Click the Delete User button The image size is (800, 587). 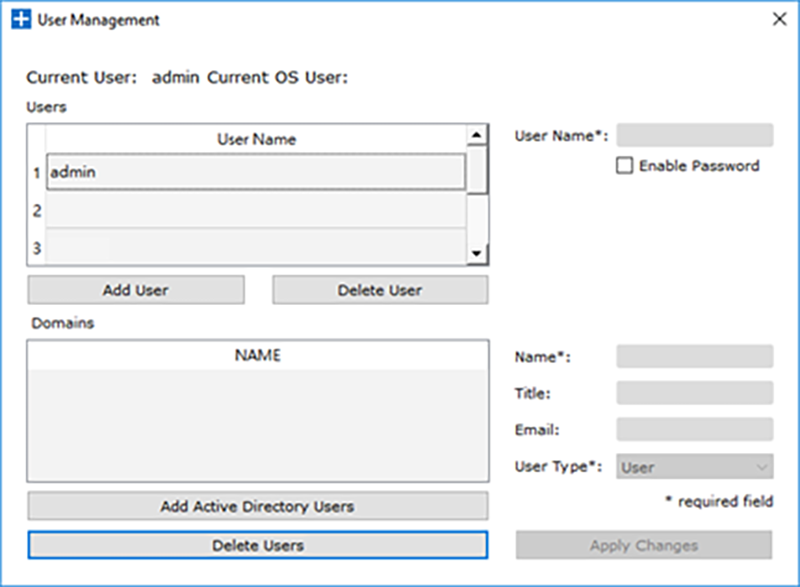(x=380, y=290)
